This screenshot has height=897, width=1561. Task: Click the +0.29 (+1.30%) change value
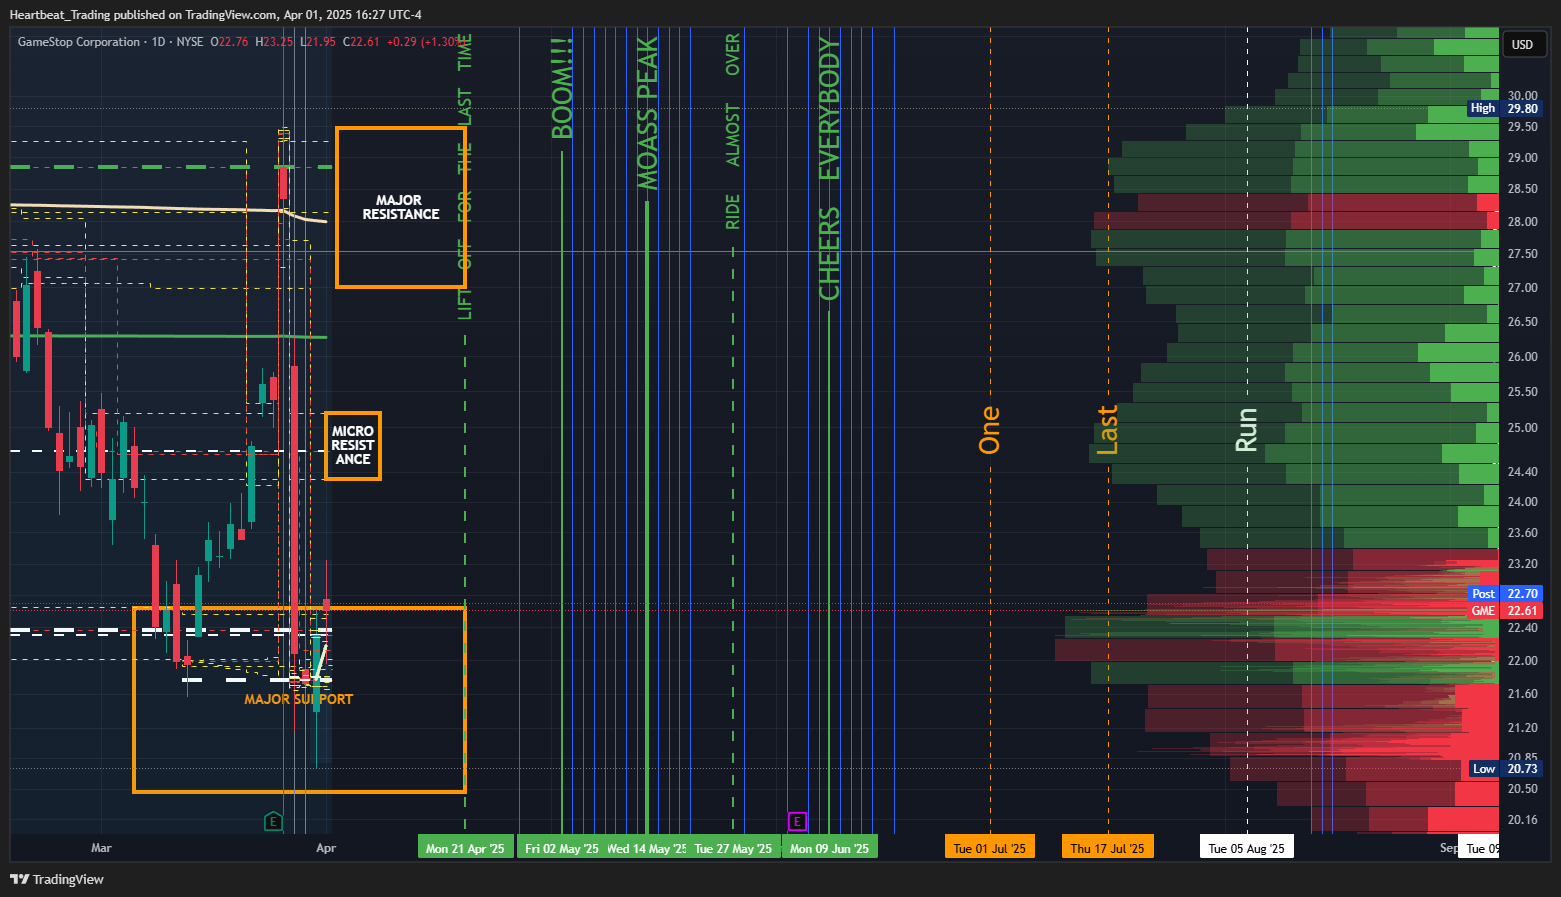pyautogui.click(x=426, y=42)
